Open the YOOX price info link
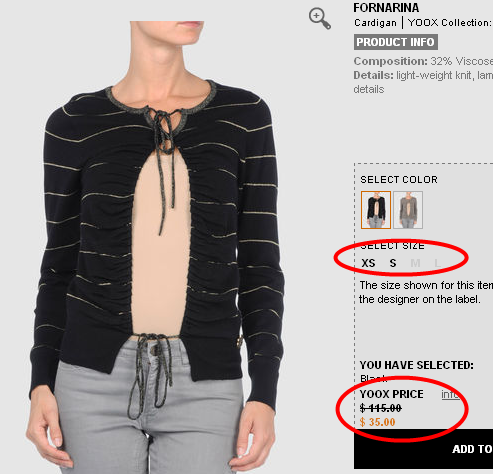The width and height of the screenshot is (493, 474). pyautogui.click(x=450, y=395)
